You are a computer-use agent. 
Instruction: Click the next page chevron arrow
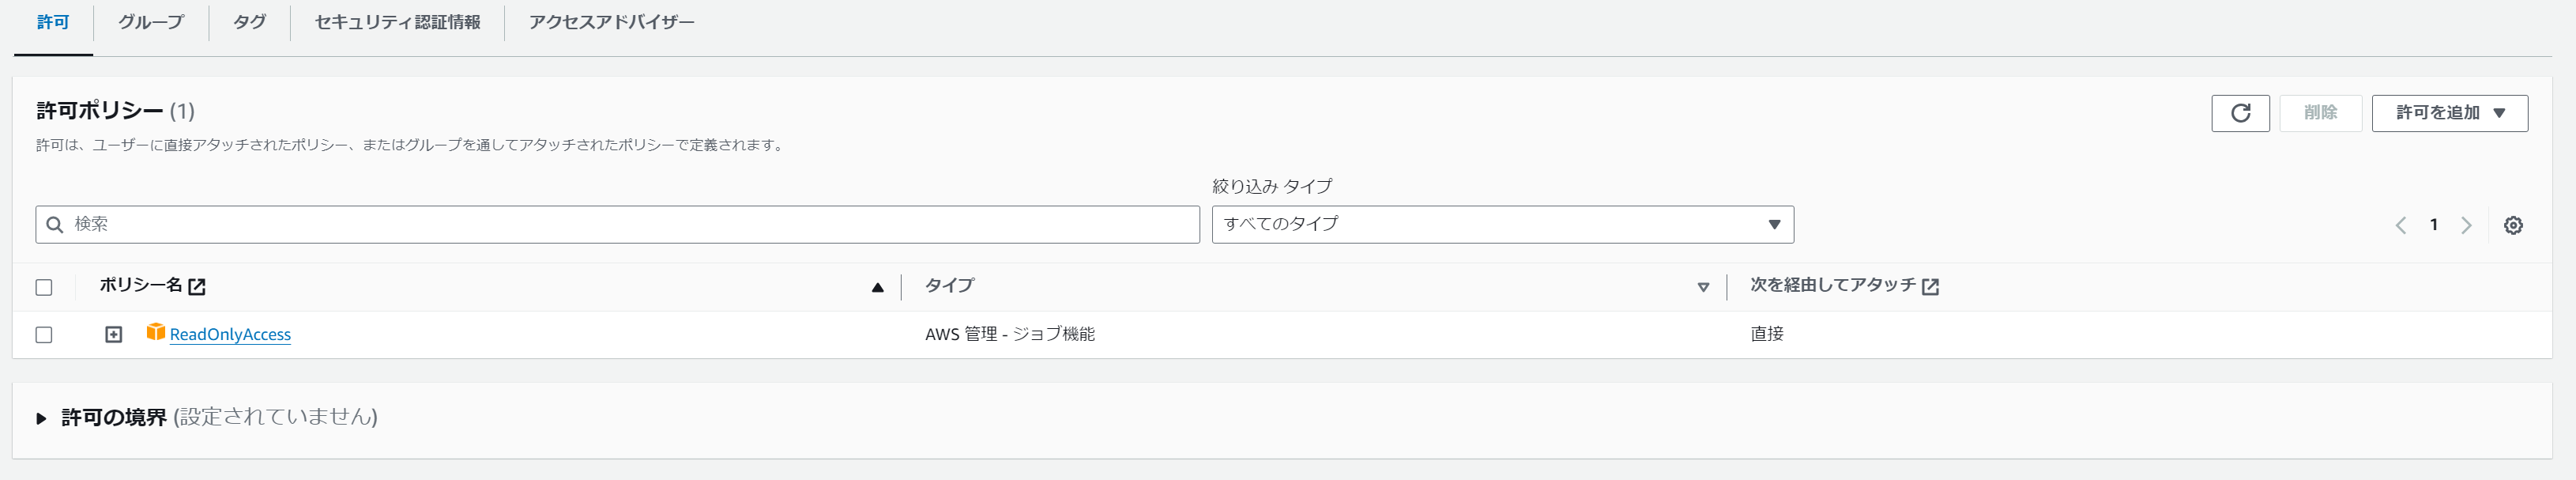click(x=2465, y=226)
